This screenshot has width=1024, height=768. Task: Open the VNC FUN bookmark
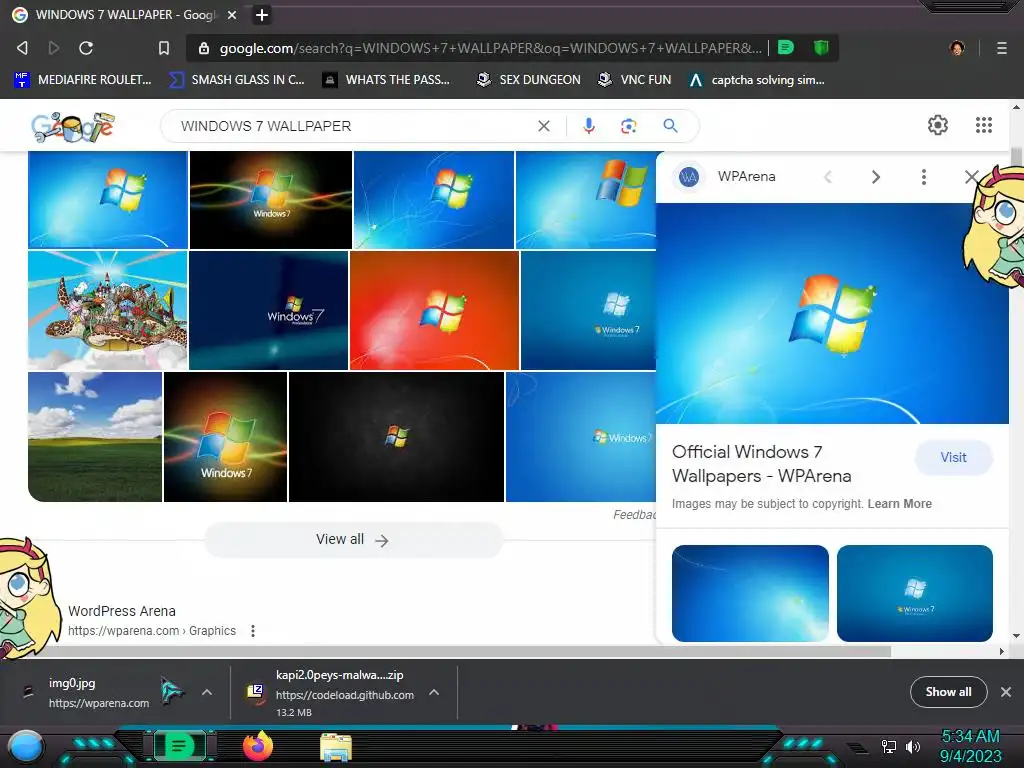[635, 80]
